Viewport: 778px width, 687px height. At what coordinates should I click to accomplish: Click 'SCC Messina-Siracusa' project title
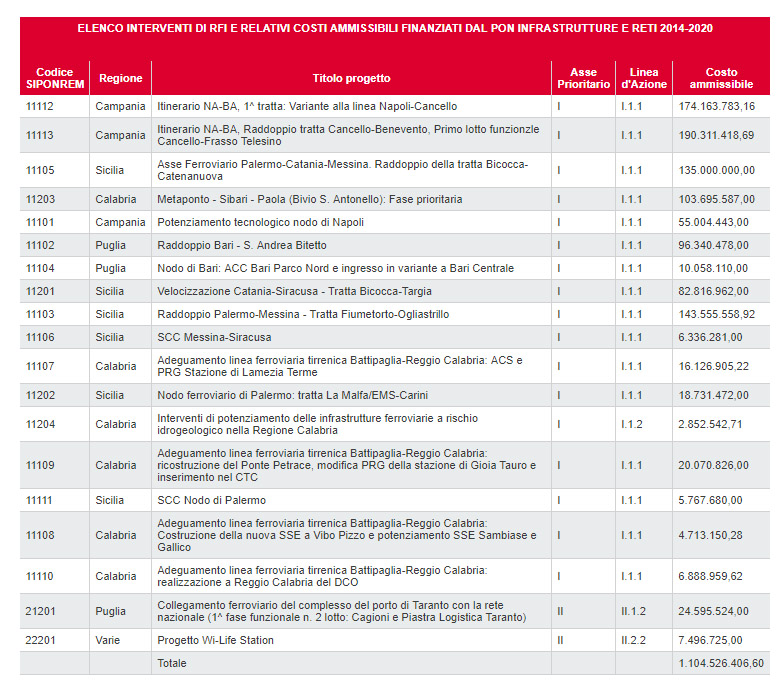tap(214, 337)
